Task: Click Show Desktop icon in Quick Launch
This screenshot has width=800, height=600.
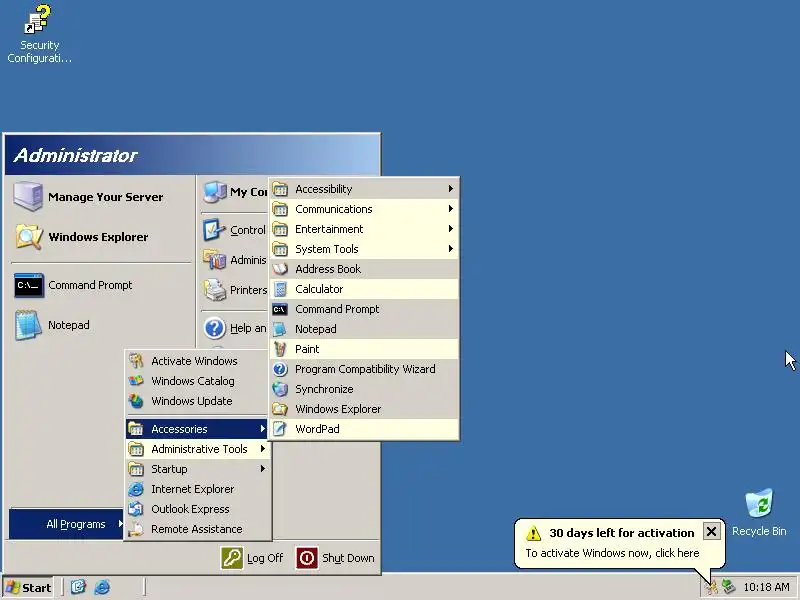Action: (78, 587)
